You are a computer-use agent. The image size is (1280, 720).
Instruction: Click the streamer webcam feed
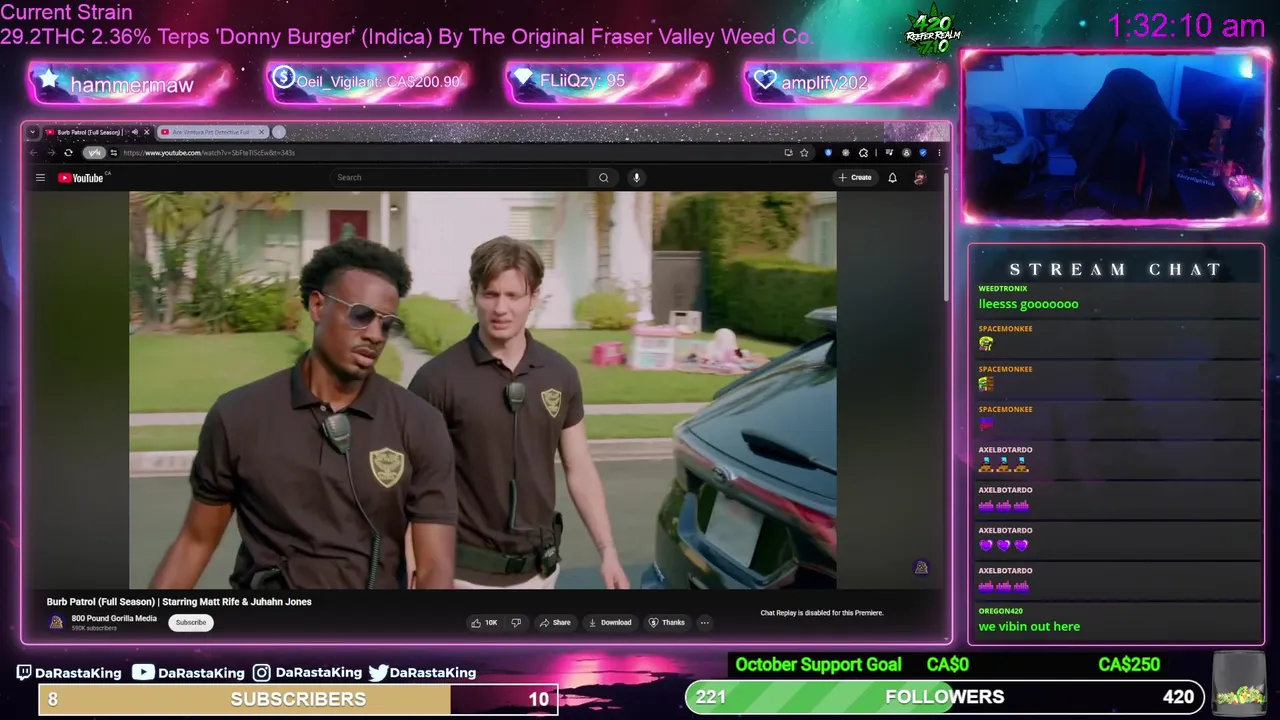click(1115, 137)
